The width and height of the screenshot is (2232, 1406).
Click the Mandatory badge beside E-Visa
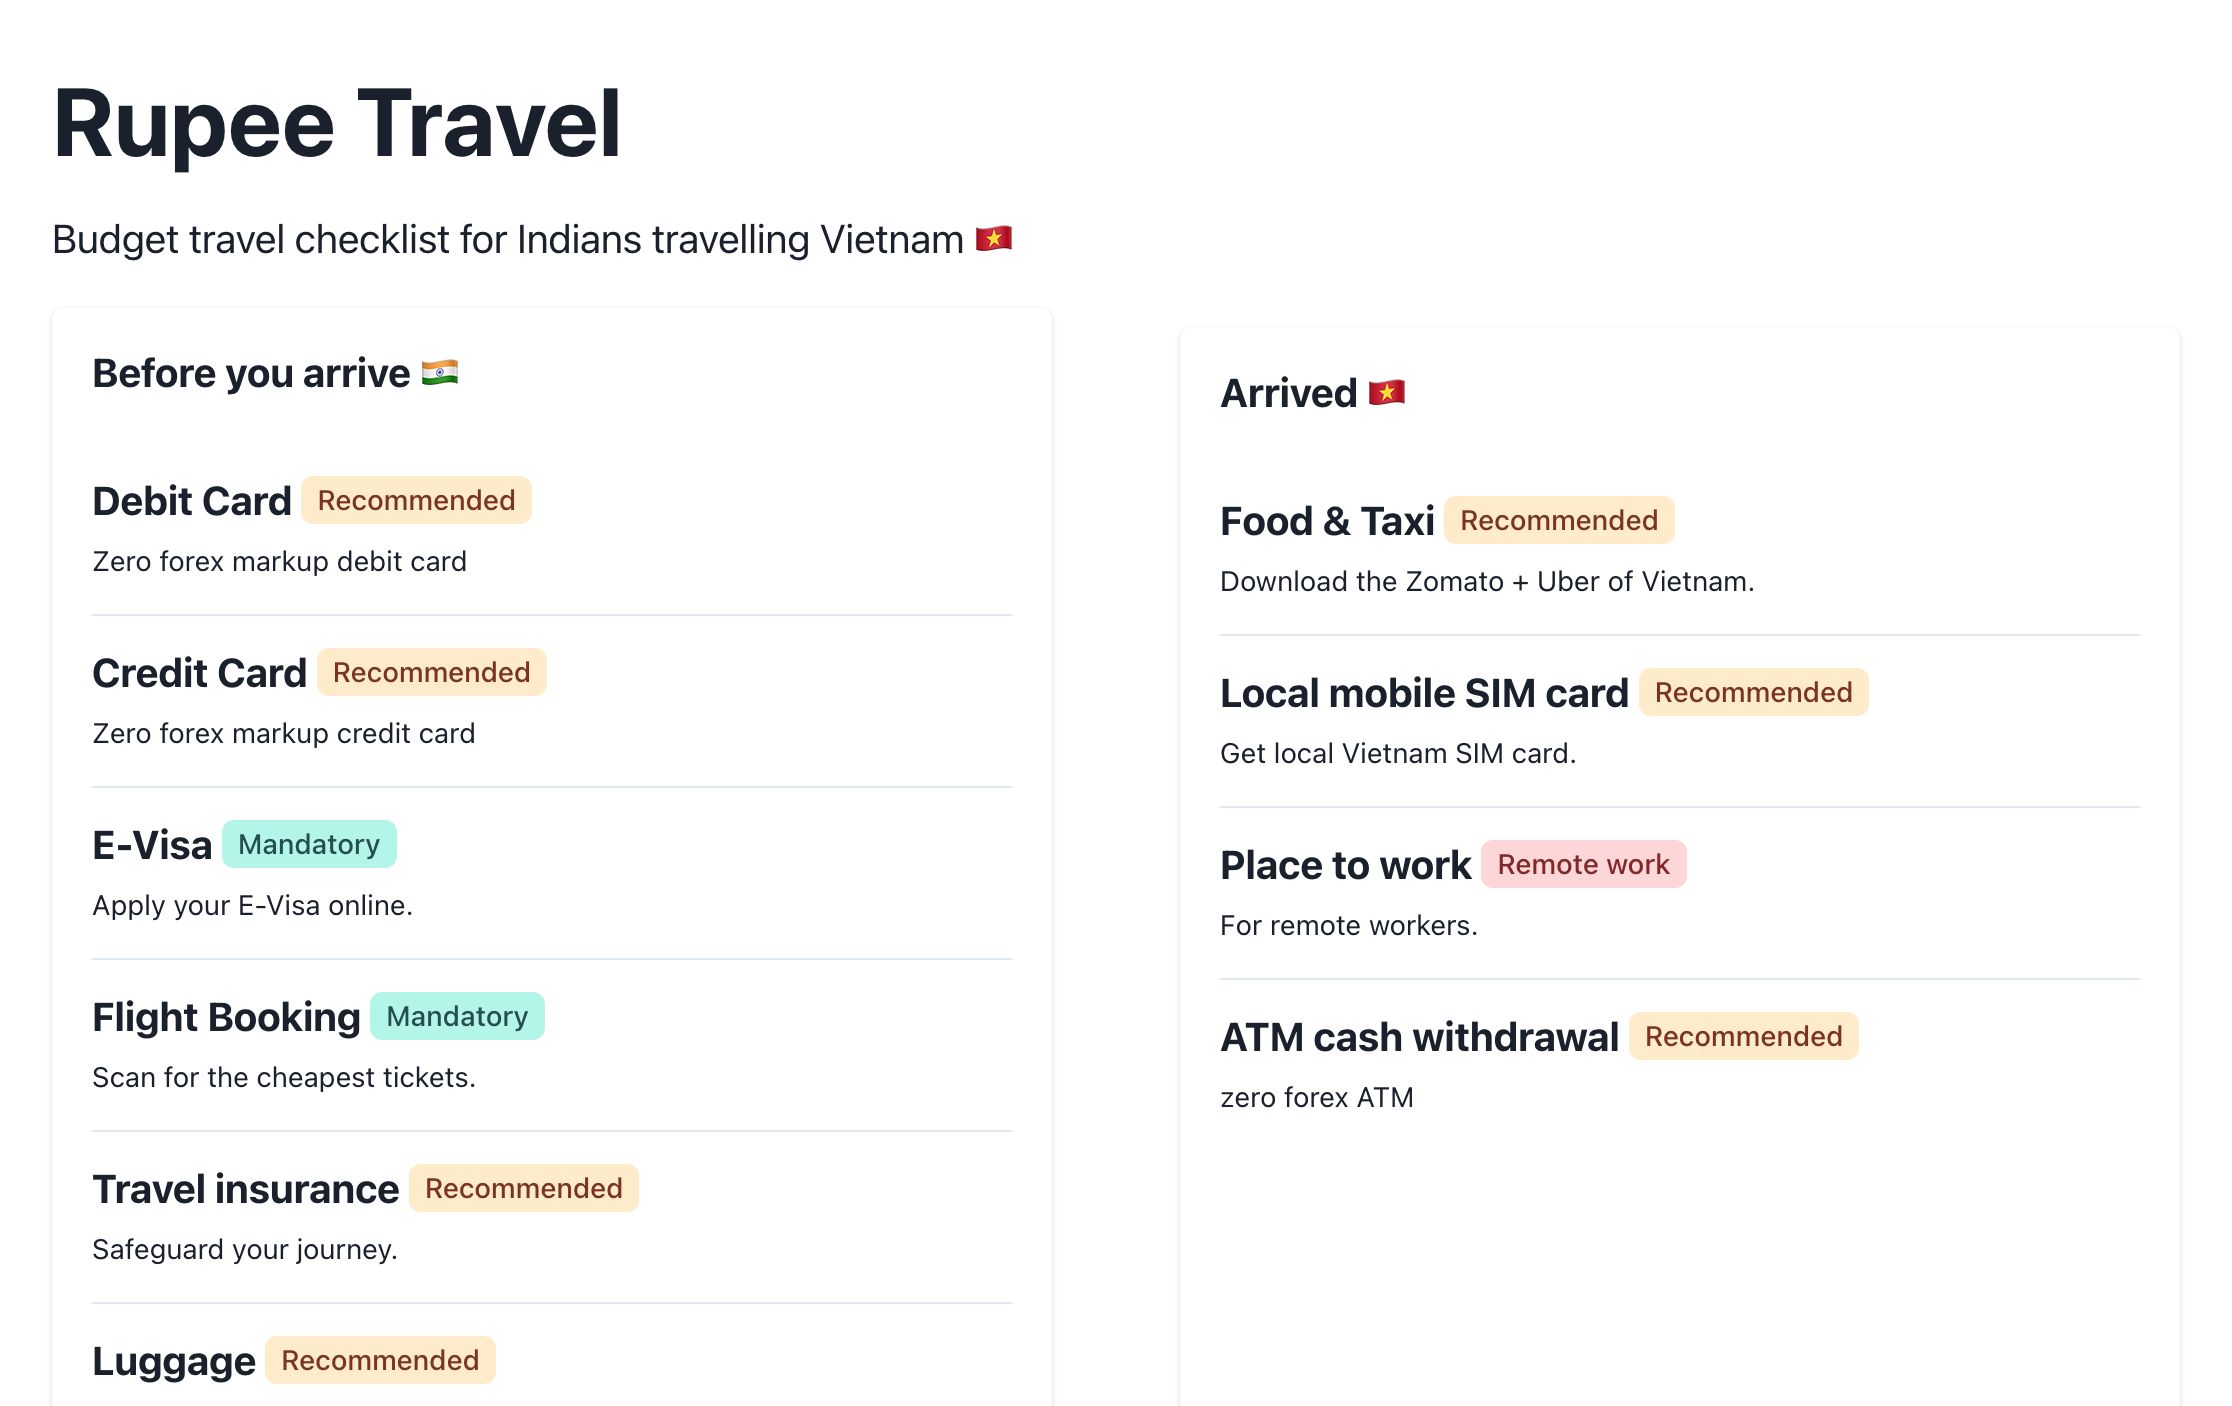[x=309, y=844]
